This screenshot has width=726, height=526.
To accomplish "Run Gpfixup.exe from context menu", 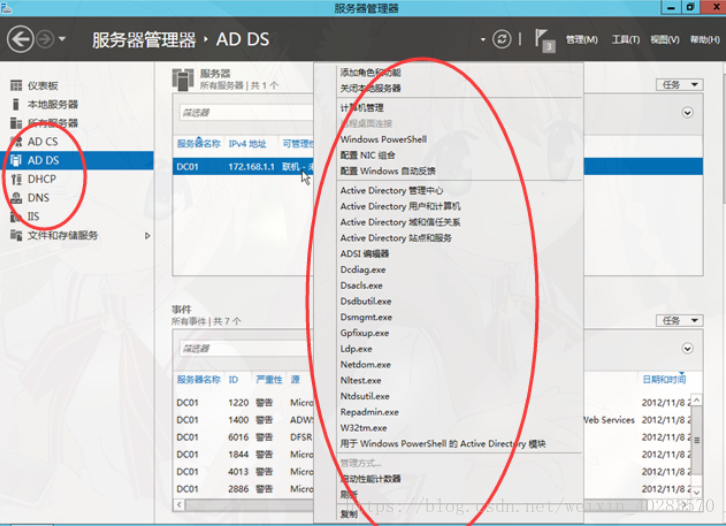I will coord(365,333).
